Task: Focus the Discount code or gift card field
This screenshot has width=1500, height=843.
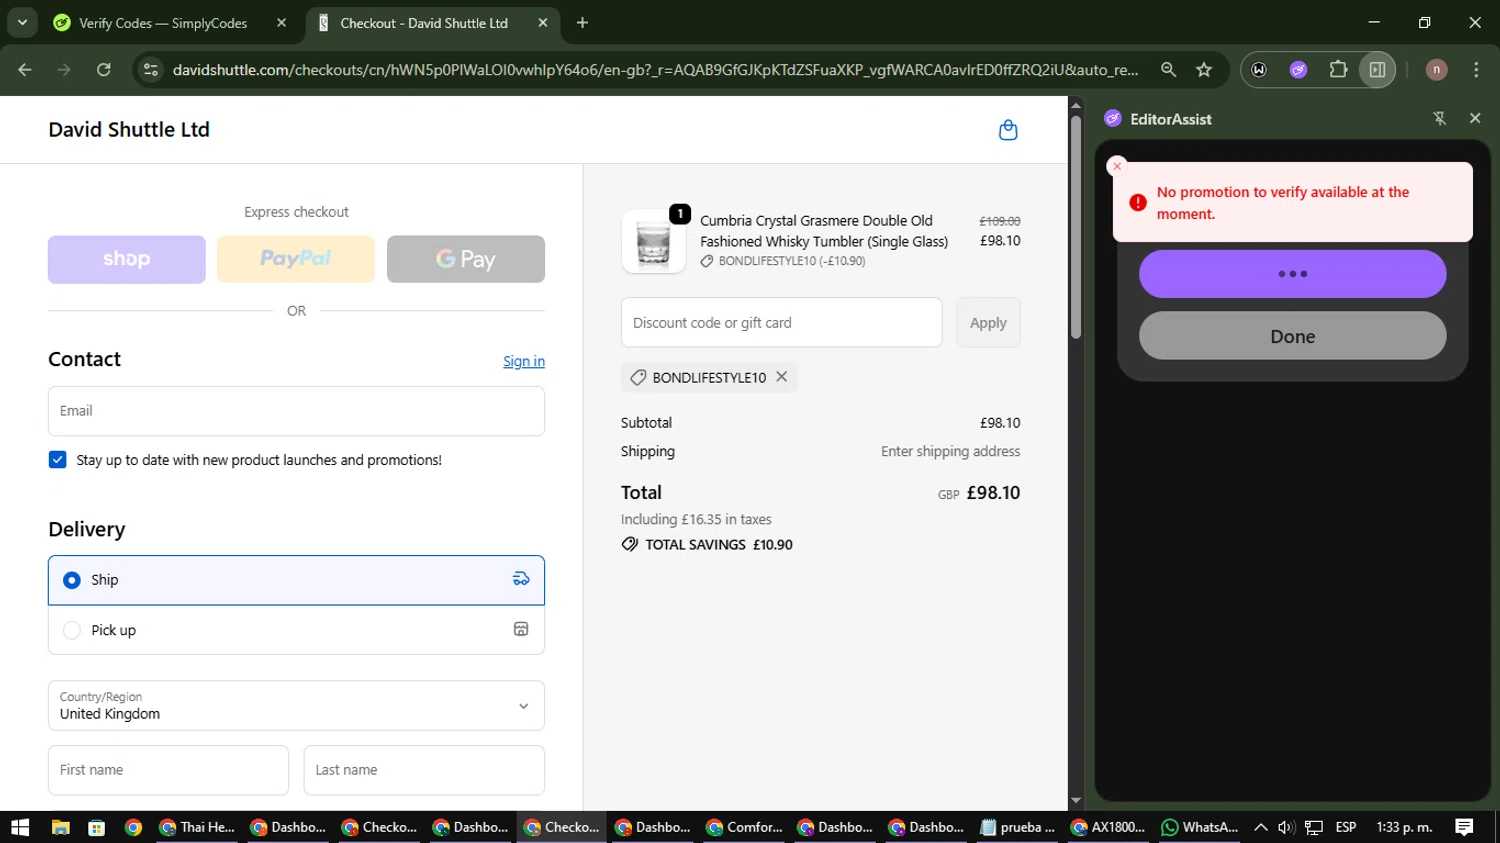Action: click(x=781, y=323)
